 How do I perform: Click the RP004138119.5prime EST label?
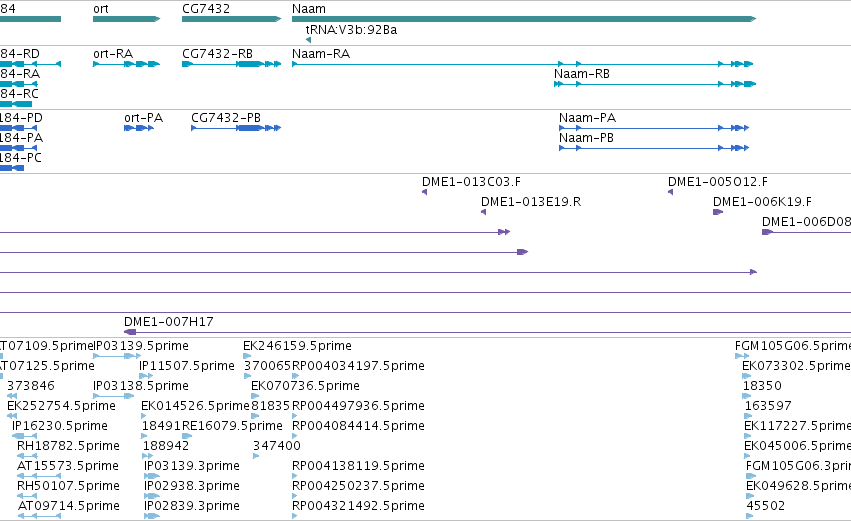pyautogui.click(x=358, y=466)
